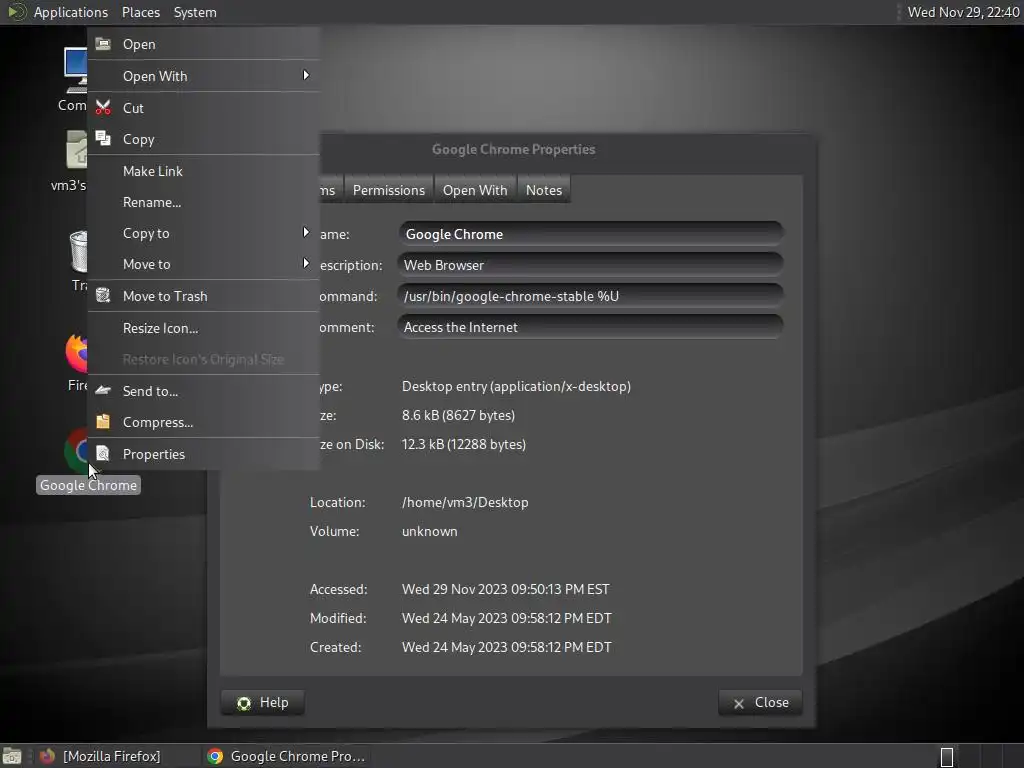Open the Places menu
This screenshot has height=768, width=1024.
(140, 12)
